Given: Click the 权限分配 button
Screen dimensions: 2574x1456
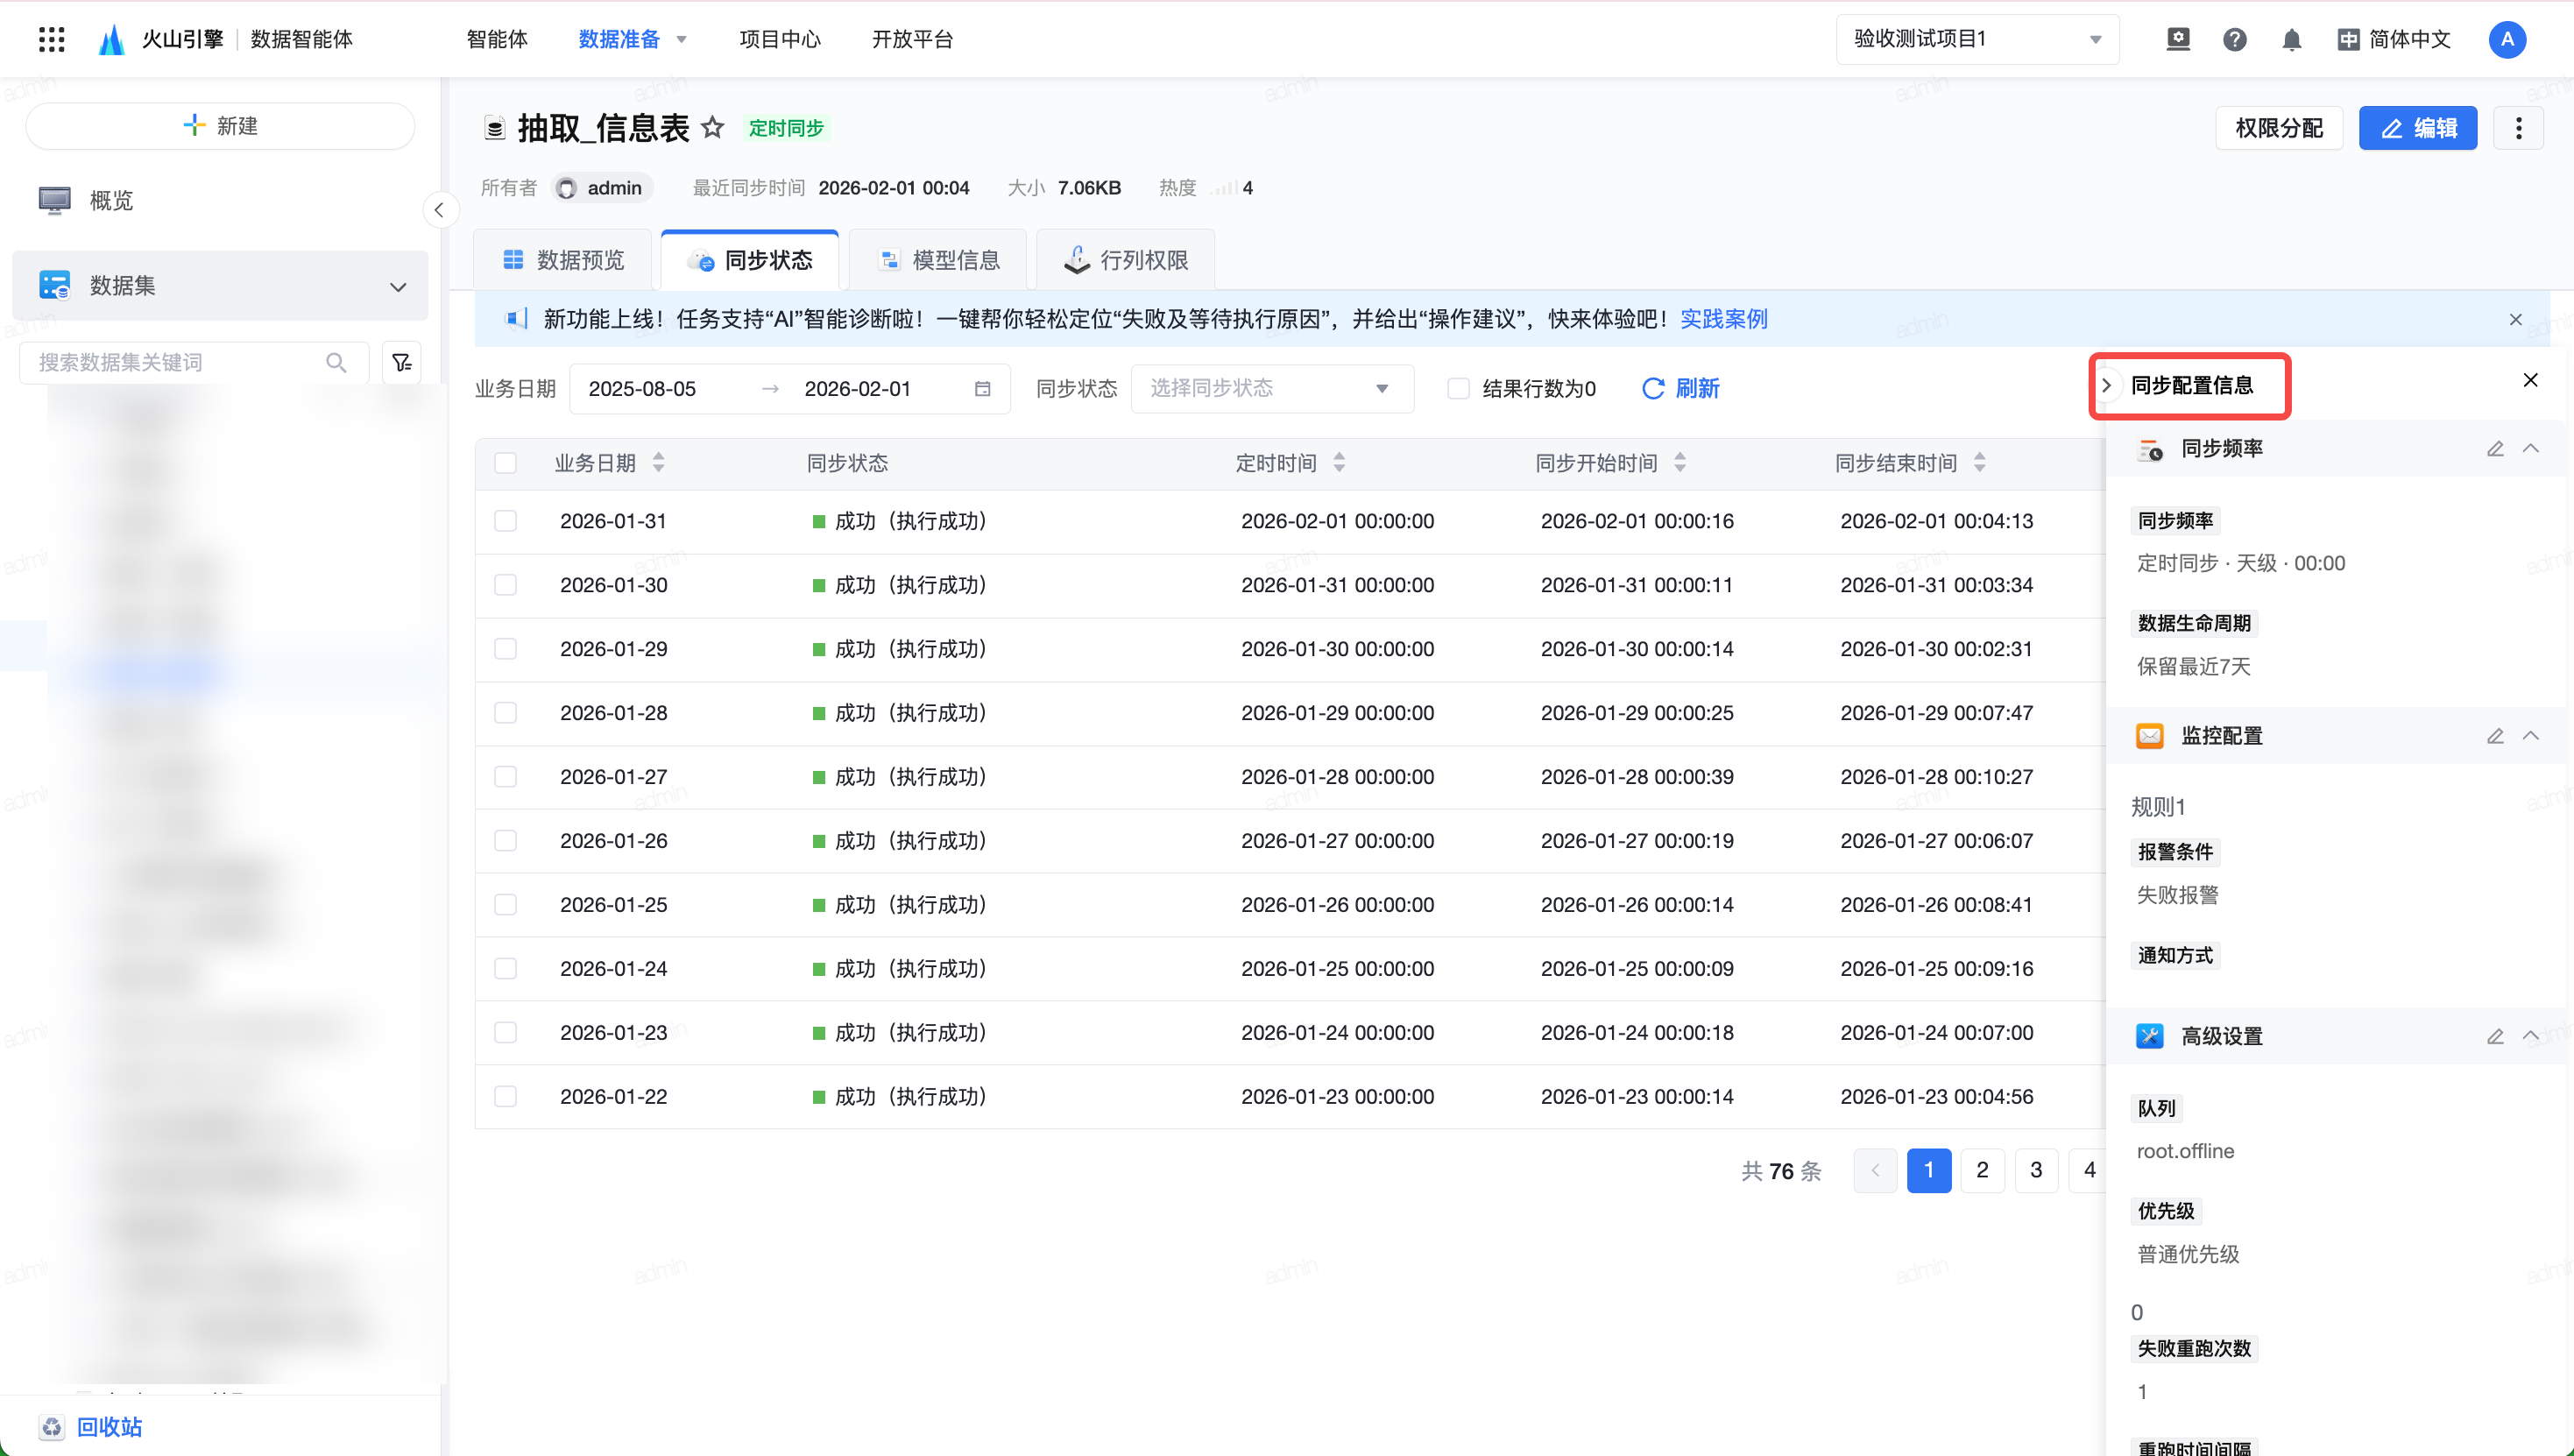Looking at the screenshot, I should [x=2278, y=128].
